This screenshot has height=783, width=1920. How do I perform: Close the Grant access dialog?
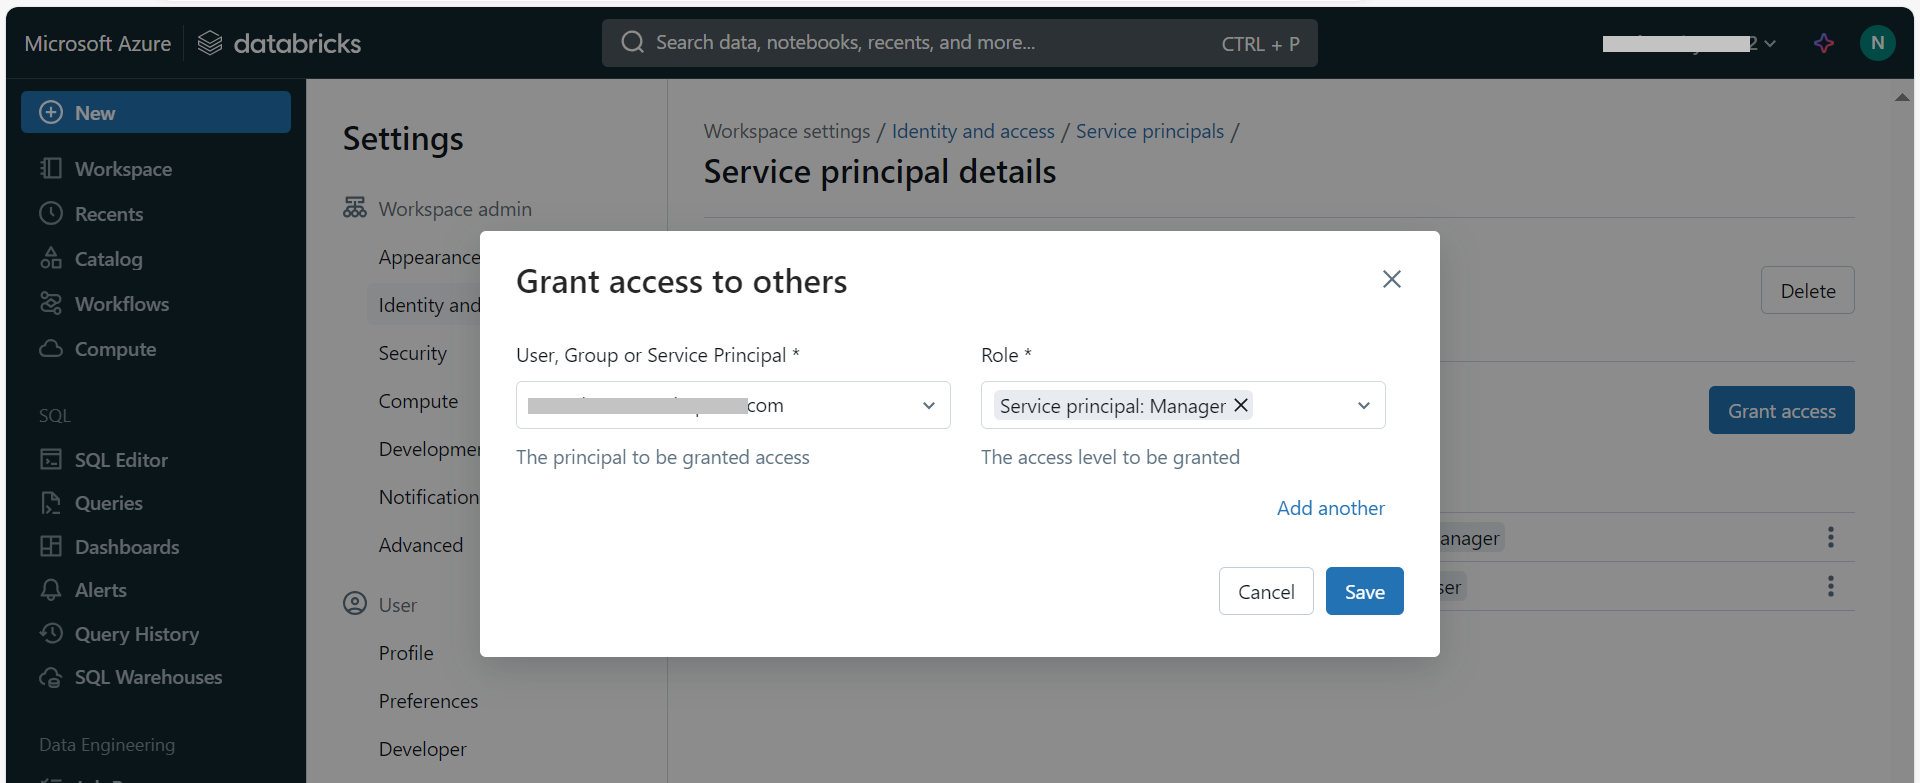point(1391,279)
